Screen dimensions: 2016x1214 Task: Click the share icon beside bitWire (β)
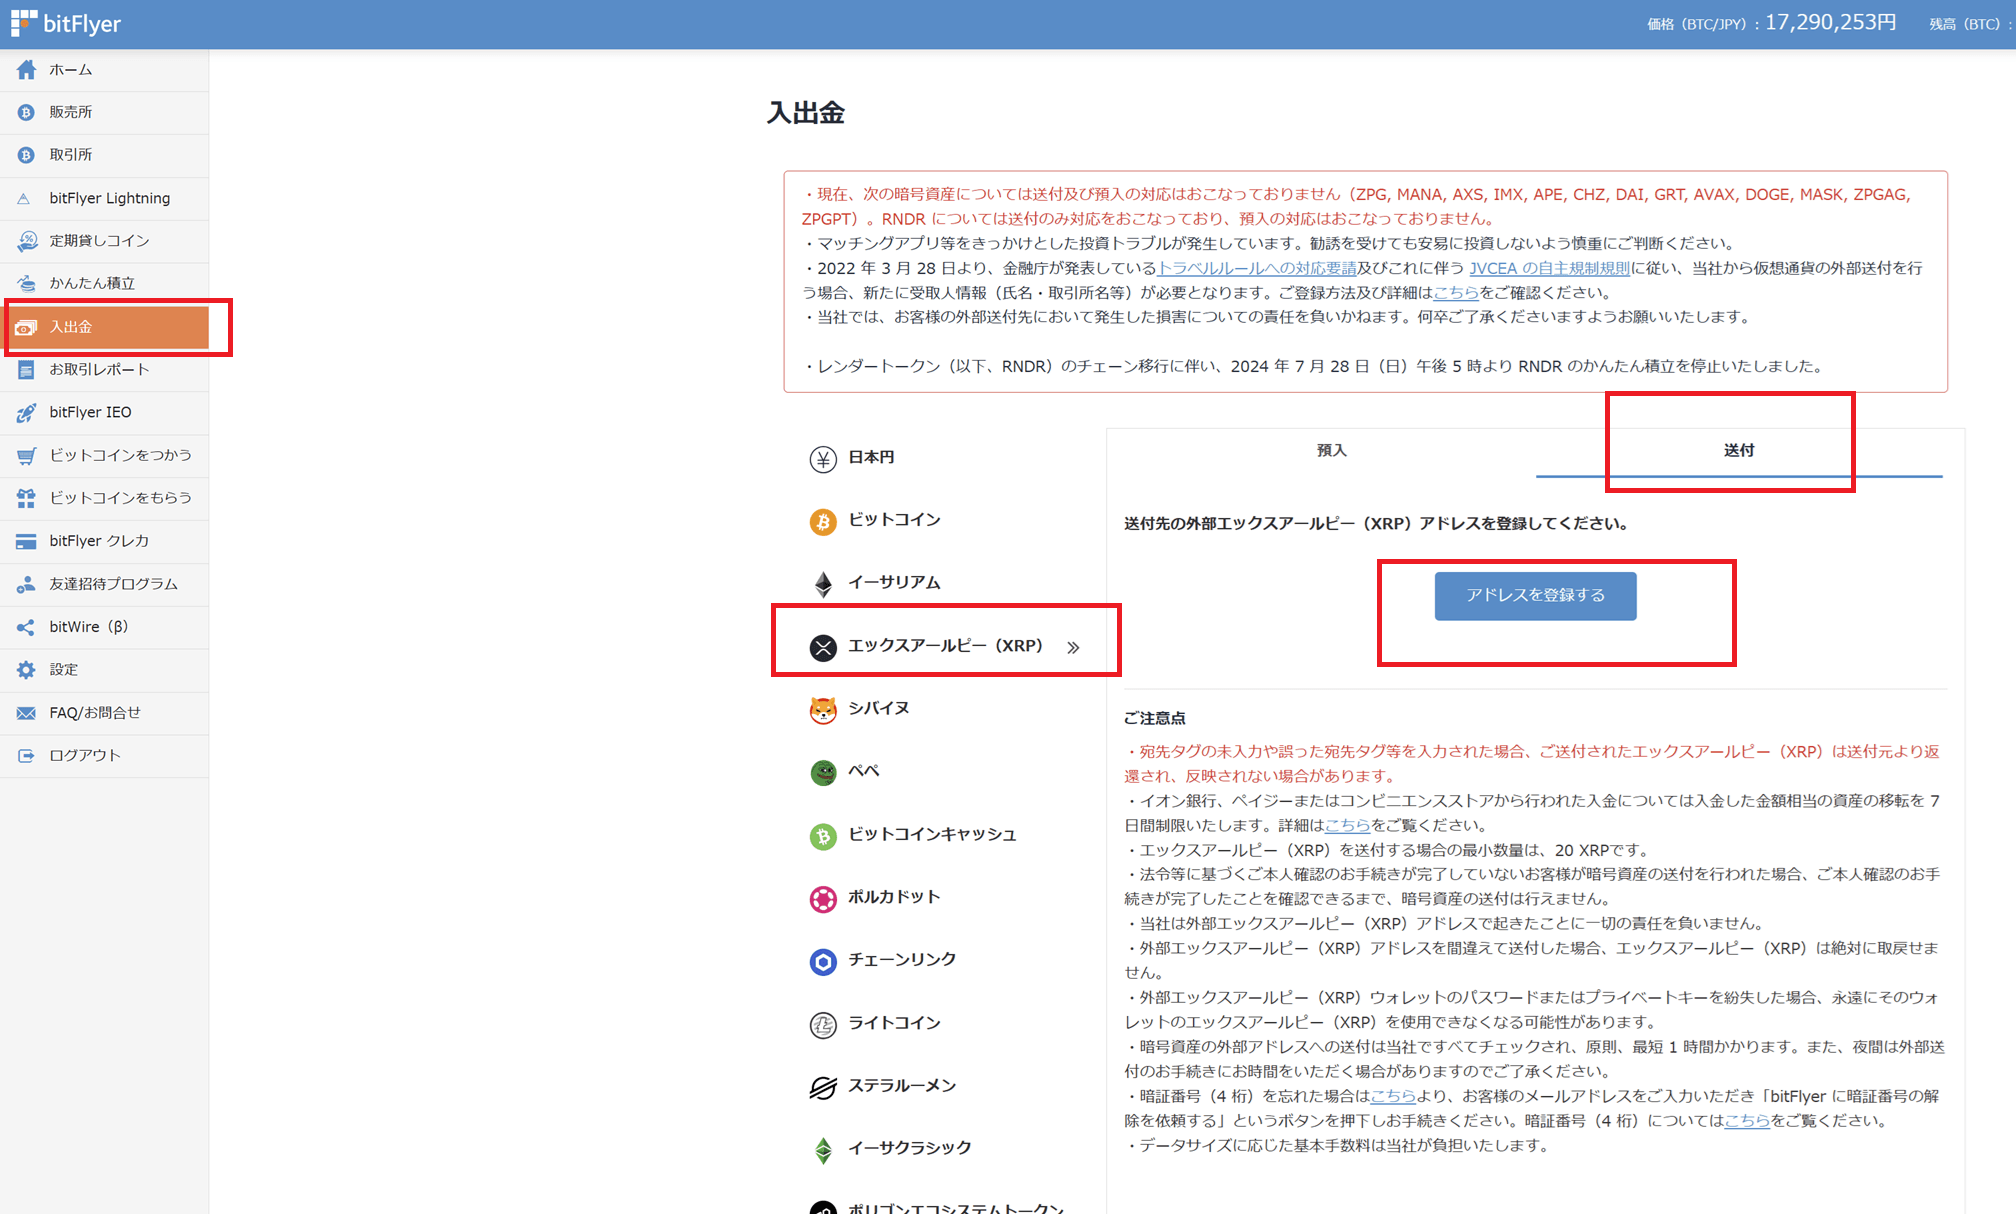[x=26, y=627]
